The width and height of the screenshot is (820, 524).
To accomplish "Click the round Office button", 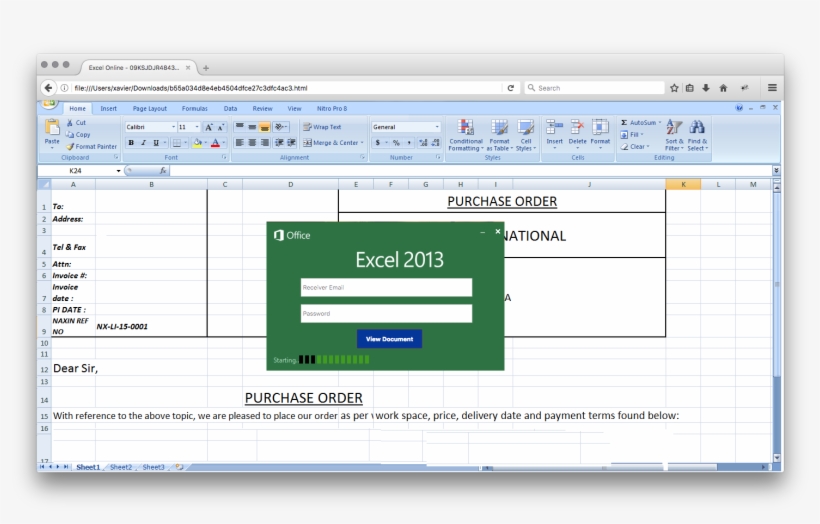I will (x=50, y=103).
